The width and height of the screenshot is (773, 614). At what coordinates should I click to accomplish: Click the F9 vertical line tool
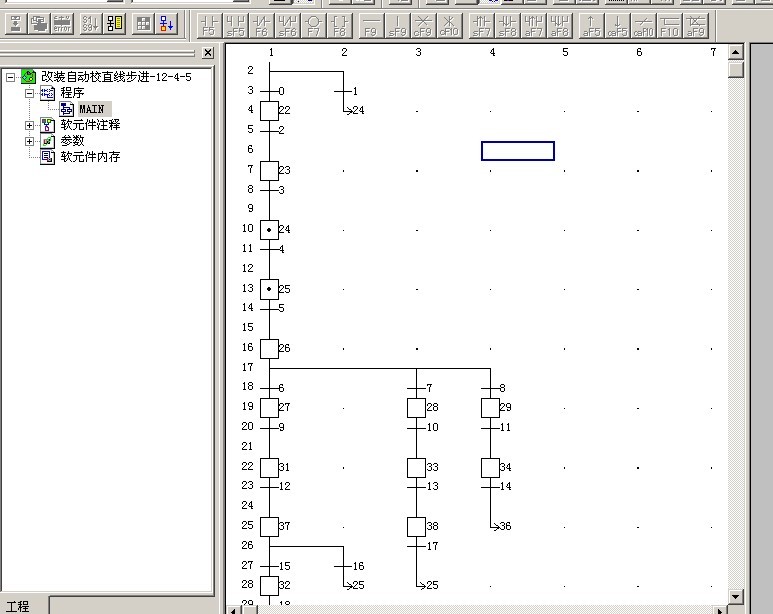[x=370, y=23]
